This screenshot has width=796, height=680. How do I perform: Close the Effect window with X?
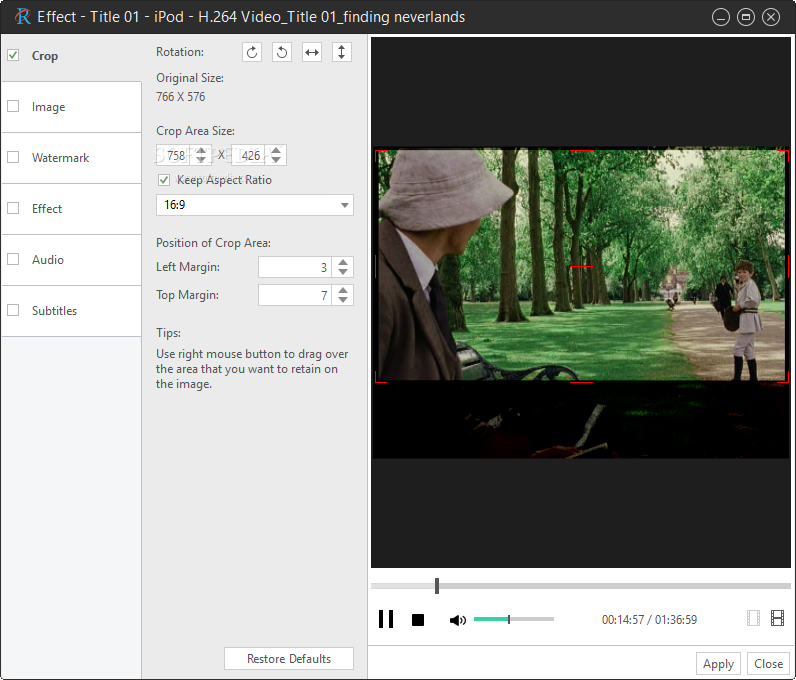[x=771, y=17]
